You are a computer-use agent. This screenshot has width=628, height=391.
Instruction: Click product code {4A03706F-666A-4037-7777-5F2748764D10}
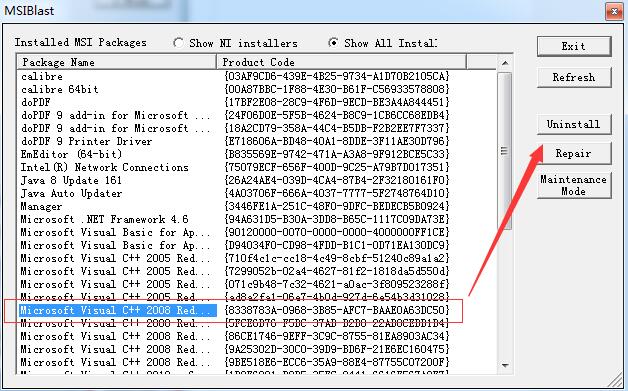tap(337, 193)
